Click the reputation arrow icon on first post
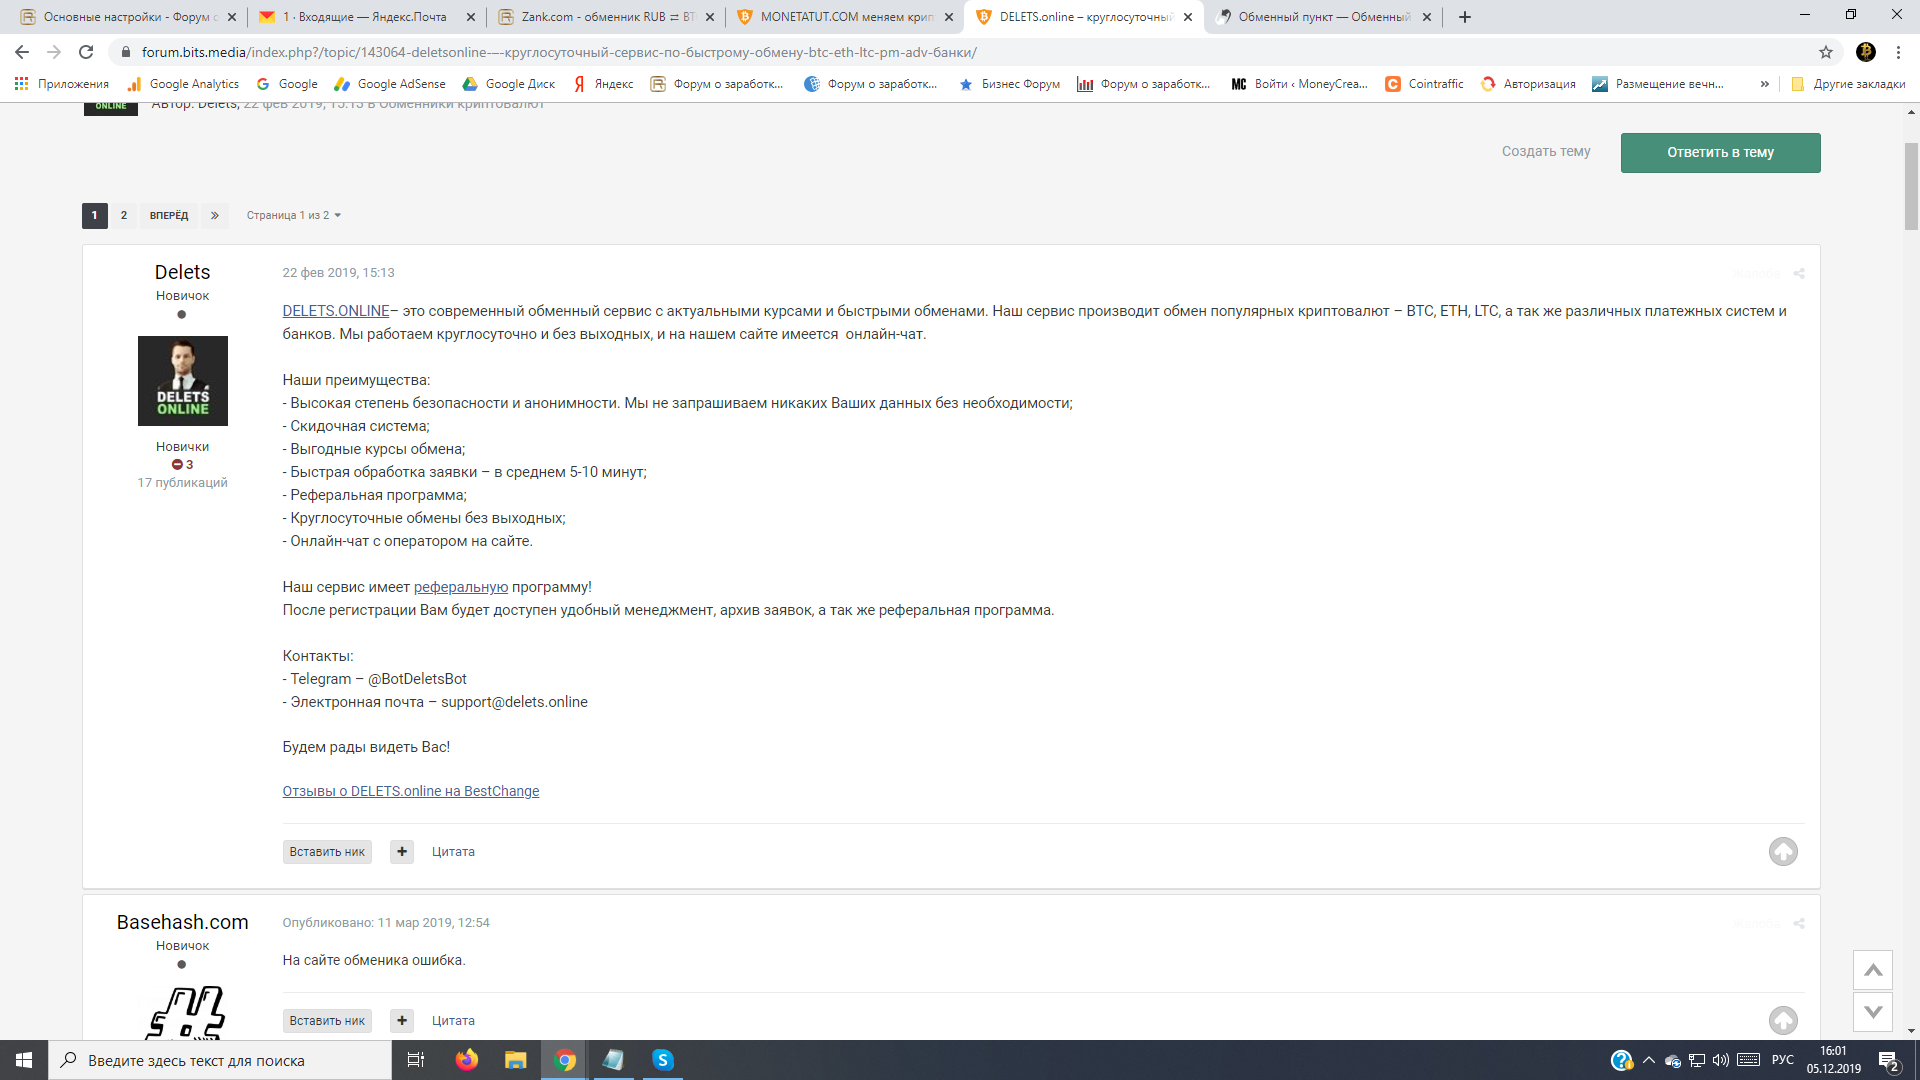1920x1080 pixels. [1782, 852]
